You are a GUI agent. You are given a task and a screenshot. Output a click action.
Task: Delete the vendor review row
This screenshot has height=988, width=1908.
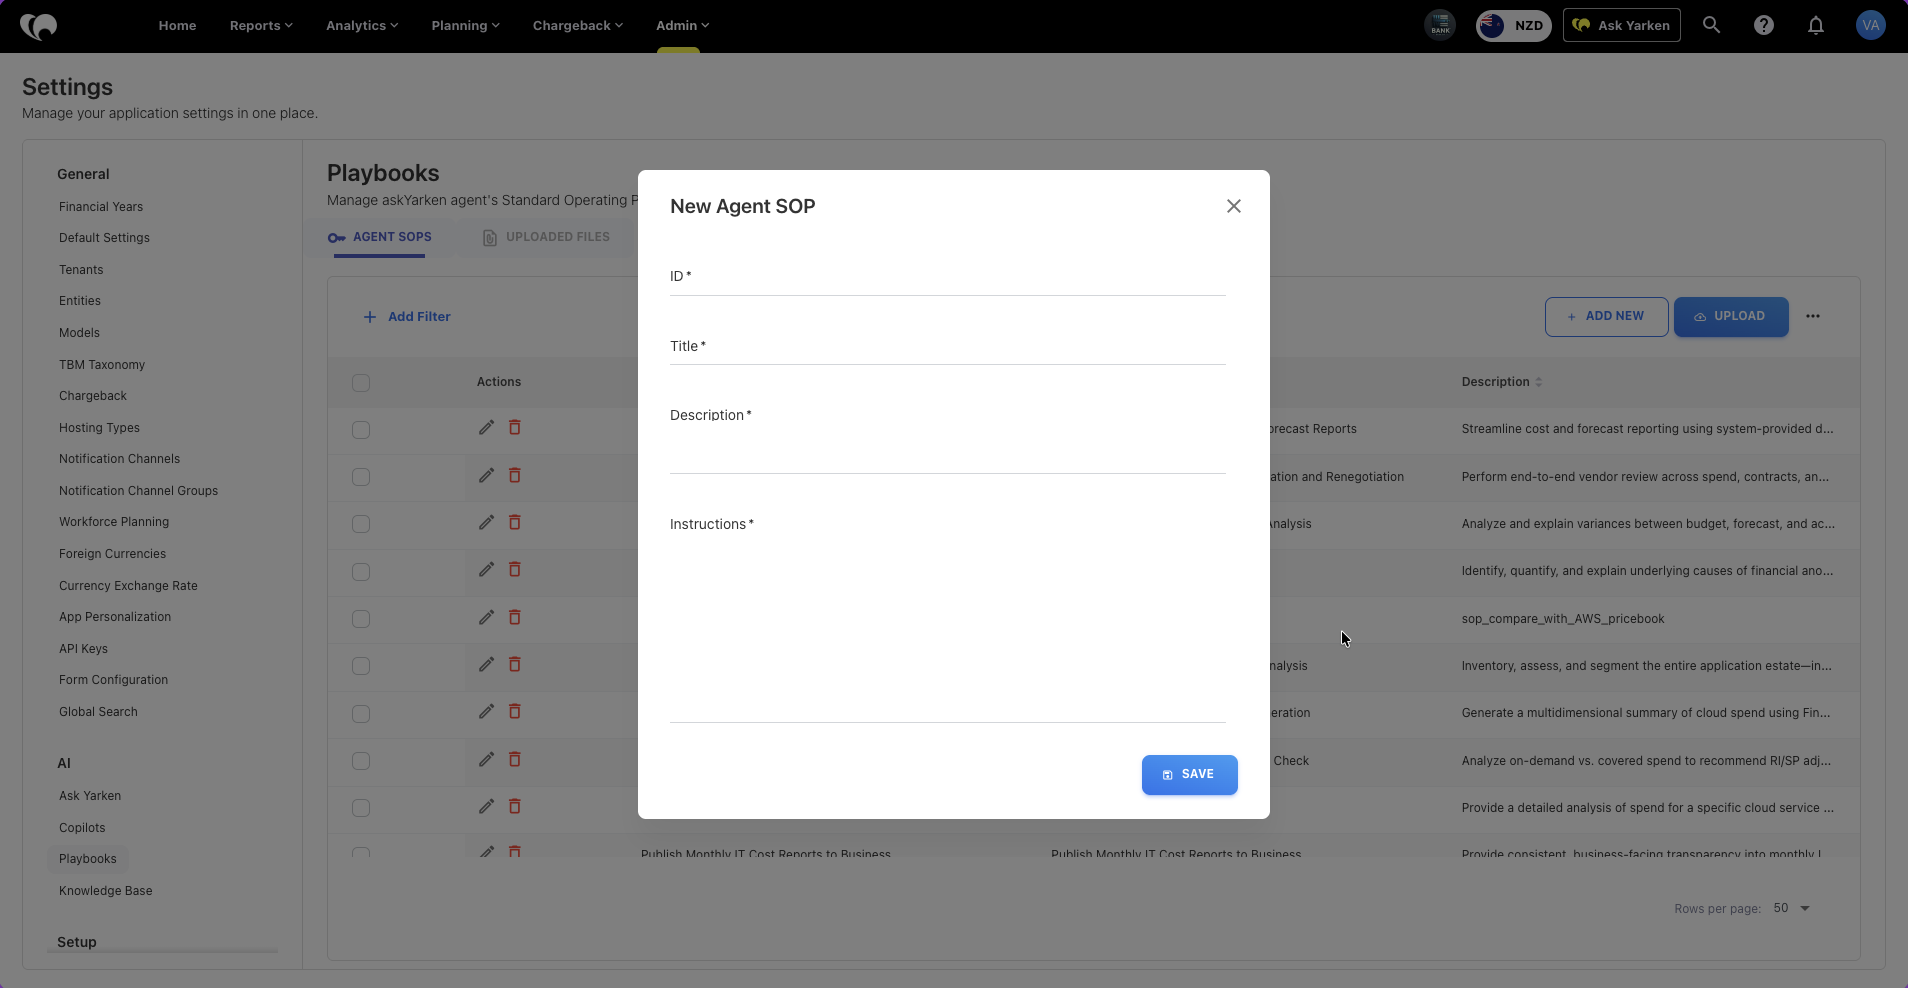click(x=515, y=475)
